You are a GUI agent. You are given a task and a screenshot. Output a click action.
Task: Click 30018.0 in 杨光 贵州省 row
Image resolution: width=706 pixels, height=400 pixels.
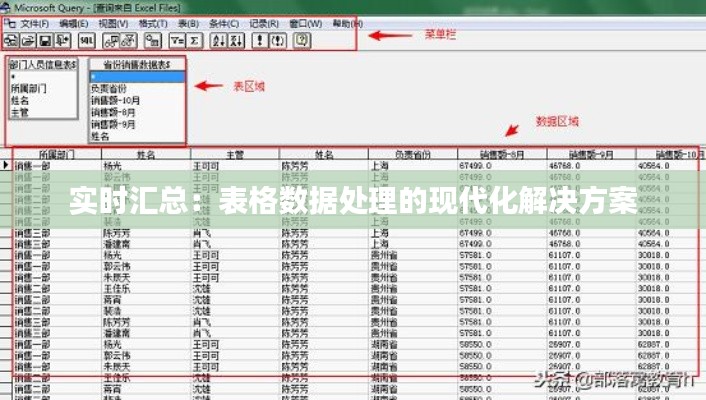(x=653, y=255)
